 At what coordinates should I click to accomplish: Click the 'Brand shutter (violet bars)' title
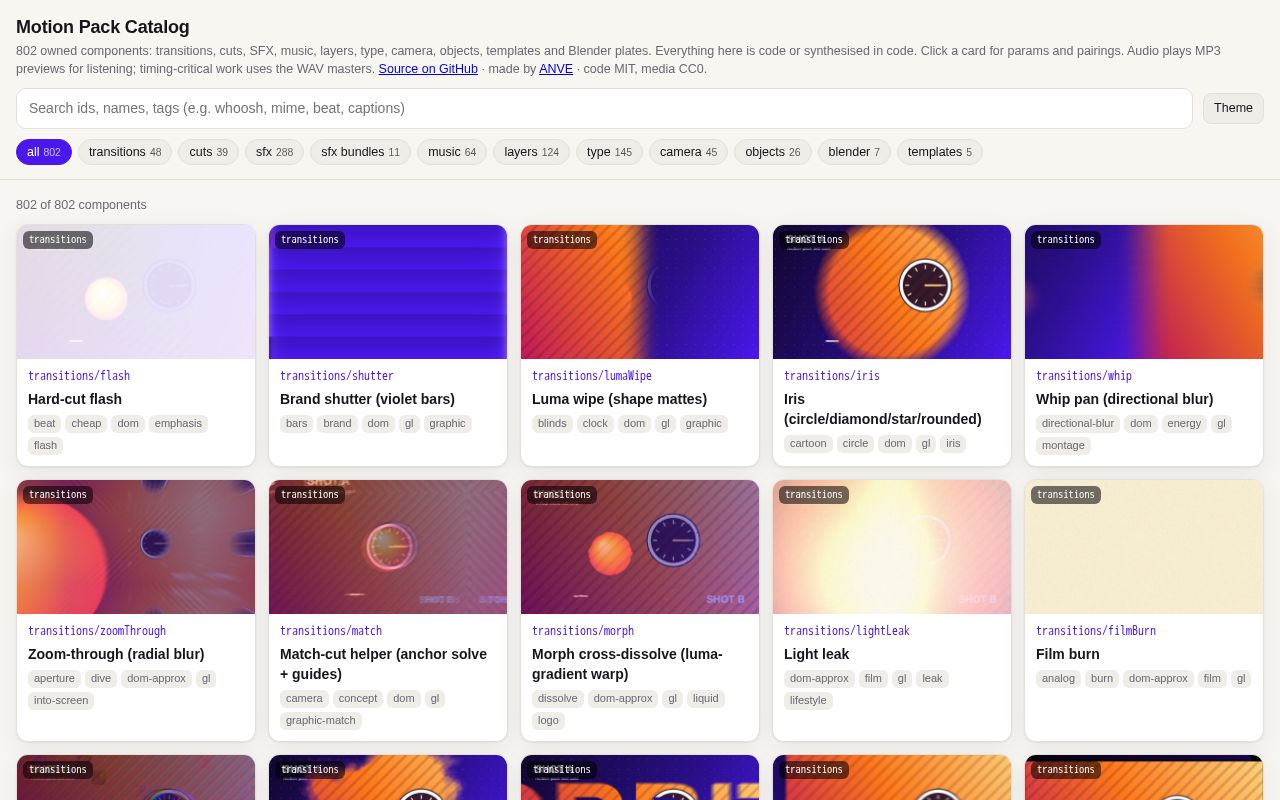click(367, 399)
